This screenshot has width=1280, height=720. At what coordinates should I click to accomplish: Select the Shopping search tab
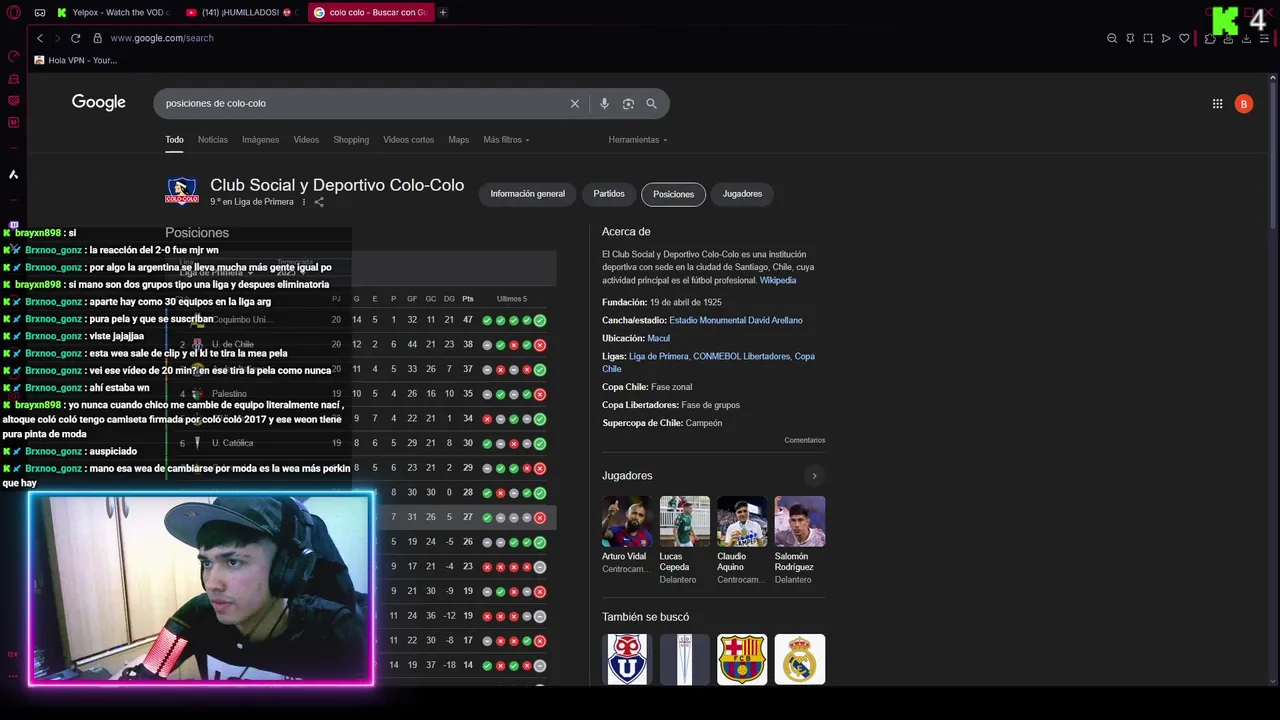click(x=351, y=140)
